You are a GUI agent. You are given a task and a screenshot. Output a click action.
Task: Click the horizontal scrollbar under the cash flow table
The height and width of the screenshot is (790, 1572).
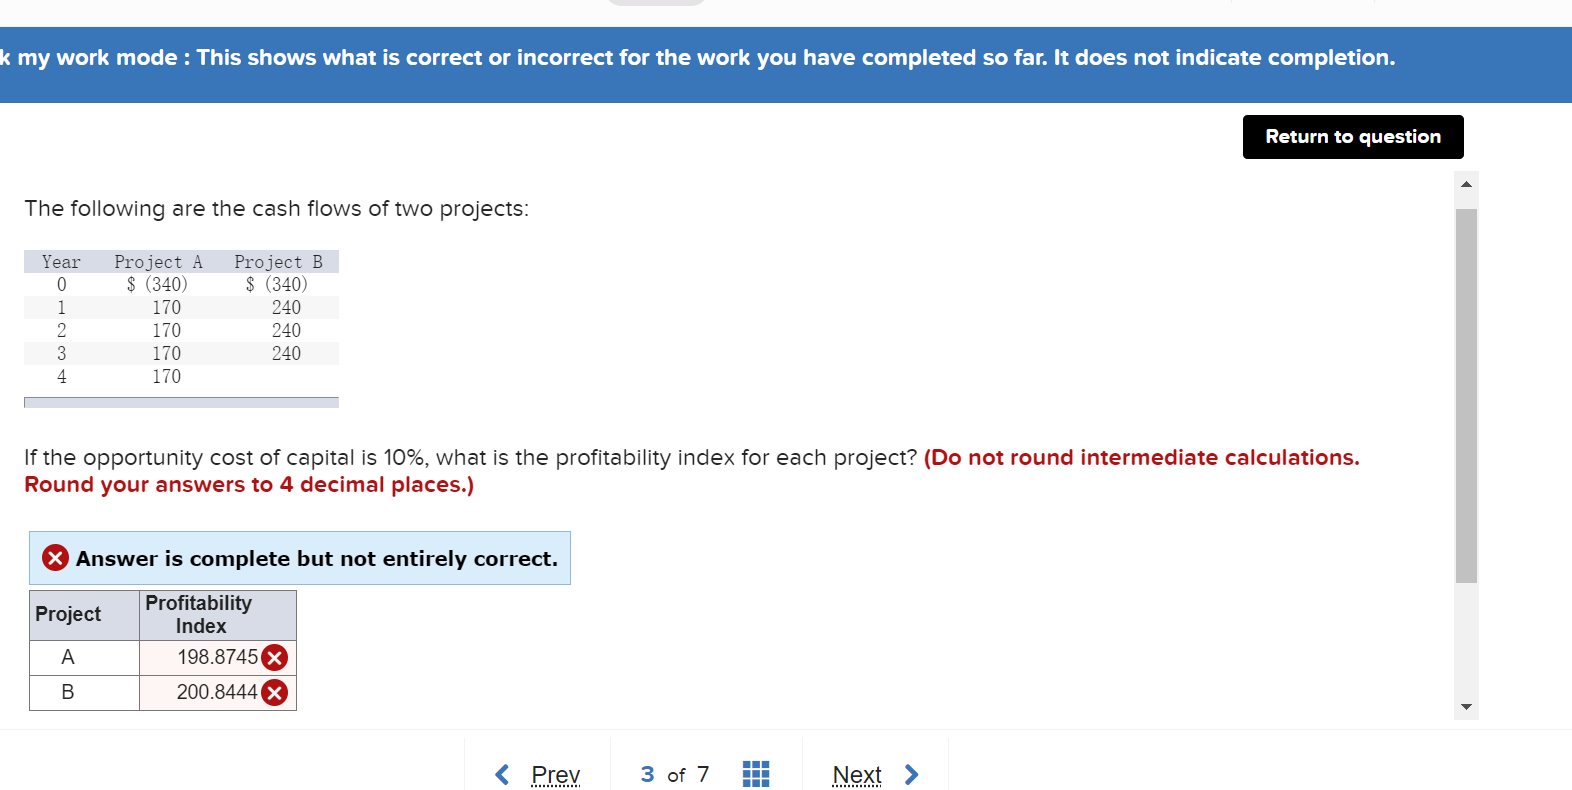tap(180, 402)
